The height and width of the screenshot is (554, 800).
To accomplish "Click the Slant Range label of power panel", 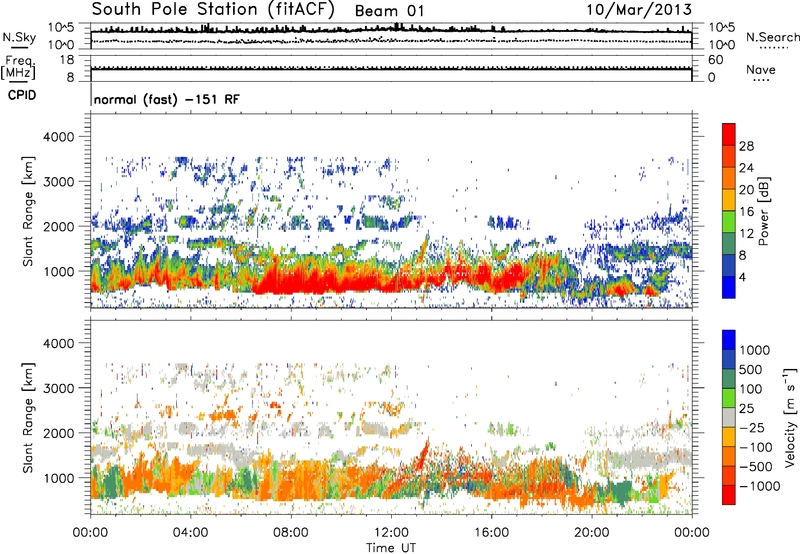I will click(28, 211).
